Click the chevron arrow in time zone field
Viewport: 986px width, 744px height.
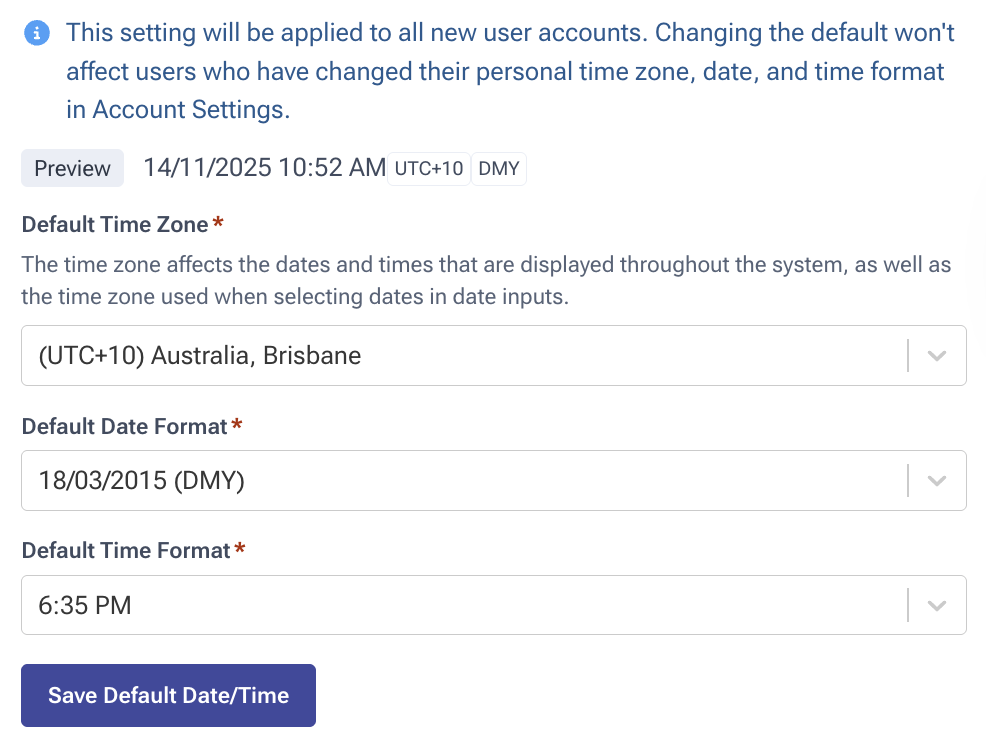click(937, 355)
